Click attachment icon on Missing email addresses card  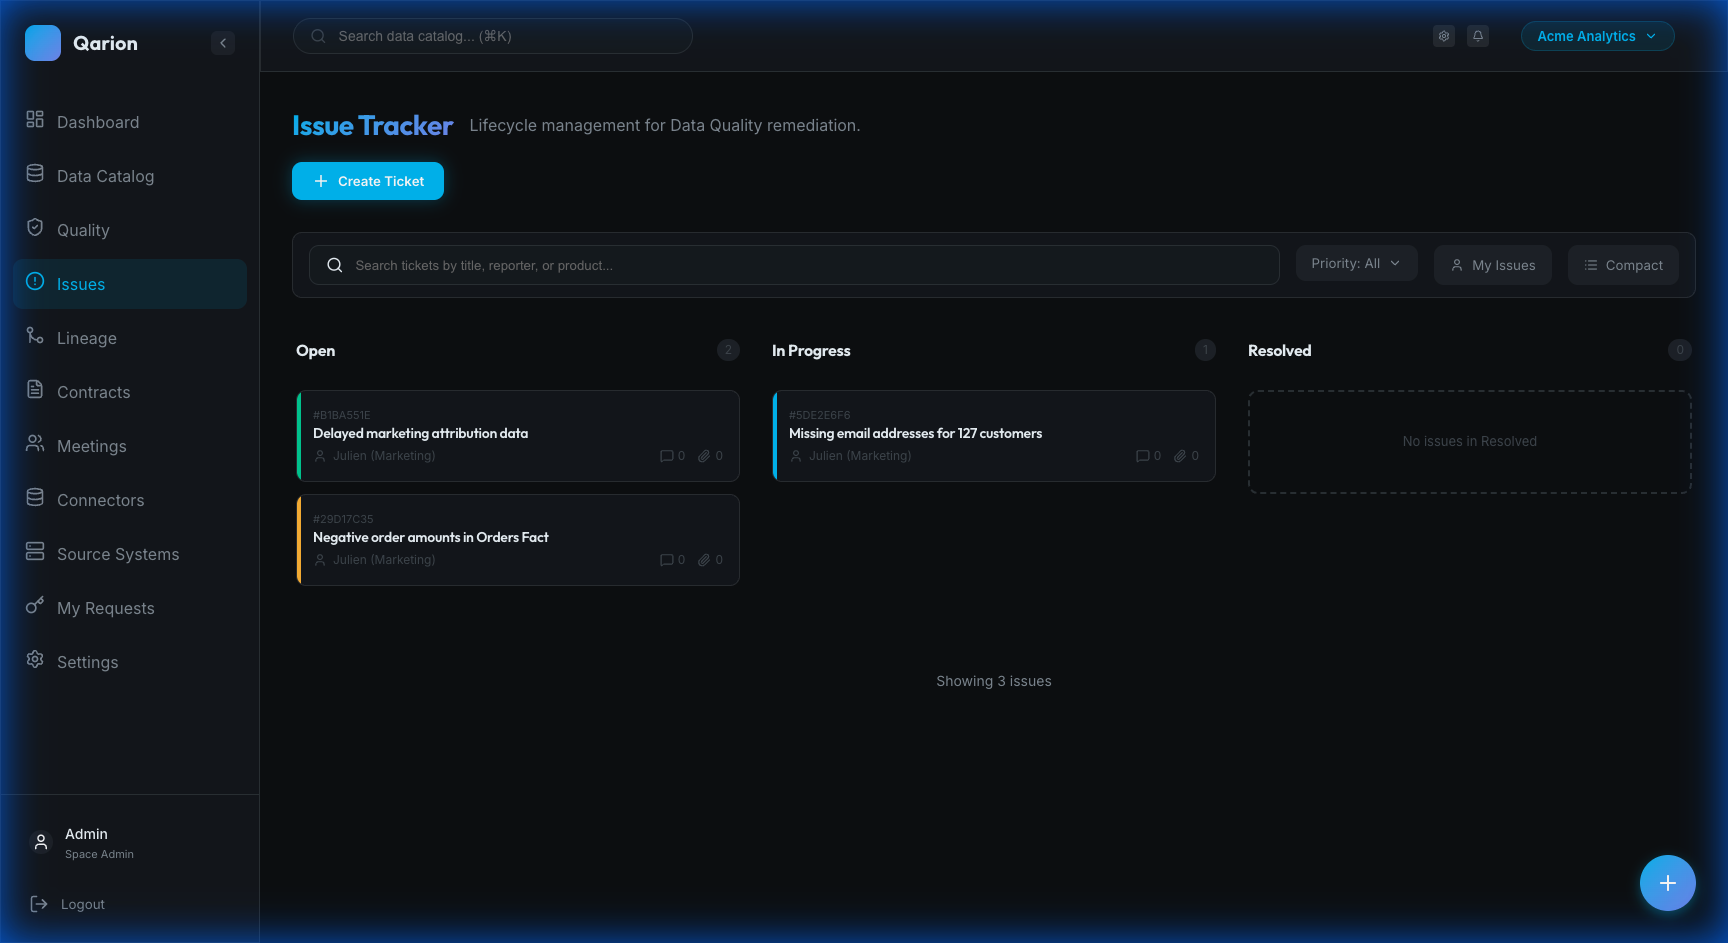coord(1180,456)
